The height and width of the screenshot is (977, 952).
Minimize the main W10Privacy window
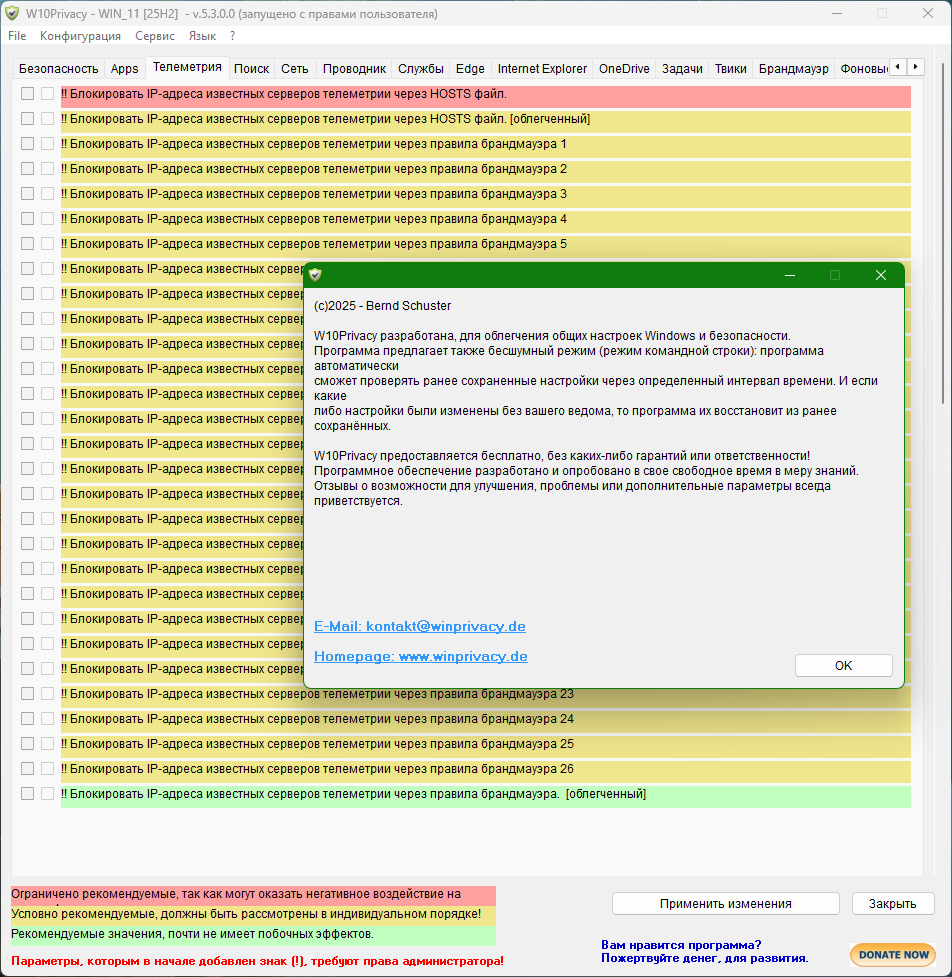pos(836,14)
